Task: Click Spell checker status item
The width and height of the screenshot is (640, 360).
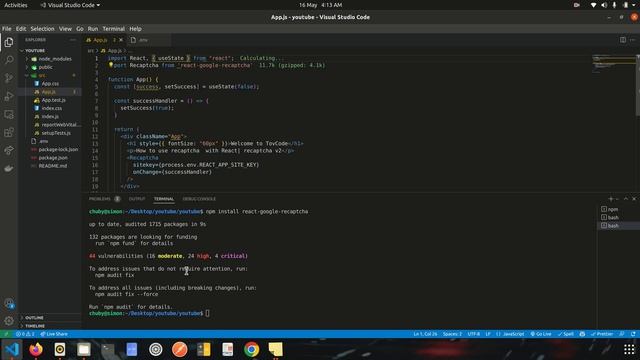Action: (565, 334)
